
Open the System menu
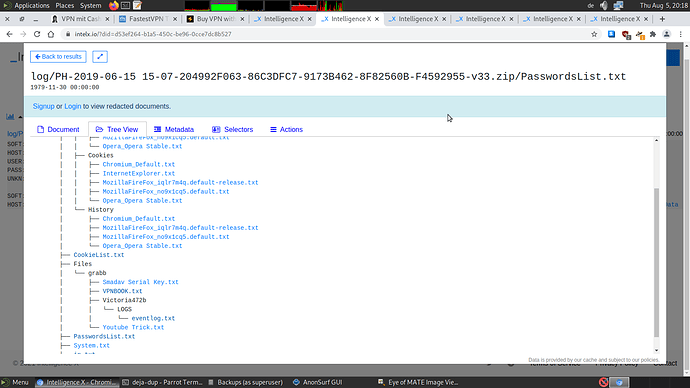(90, 5)
